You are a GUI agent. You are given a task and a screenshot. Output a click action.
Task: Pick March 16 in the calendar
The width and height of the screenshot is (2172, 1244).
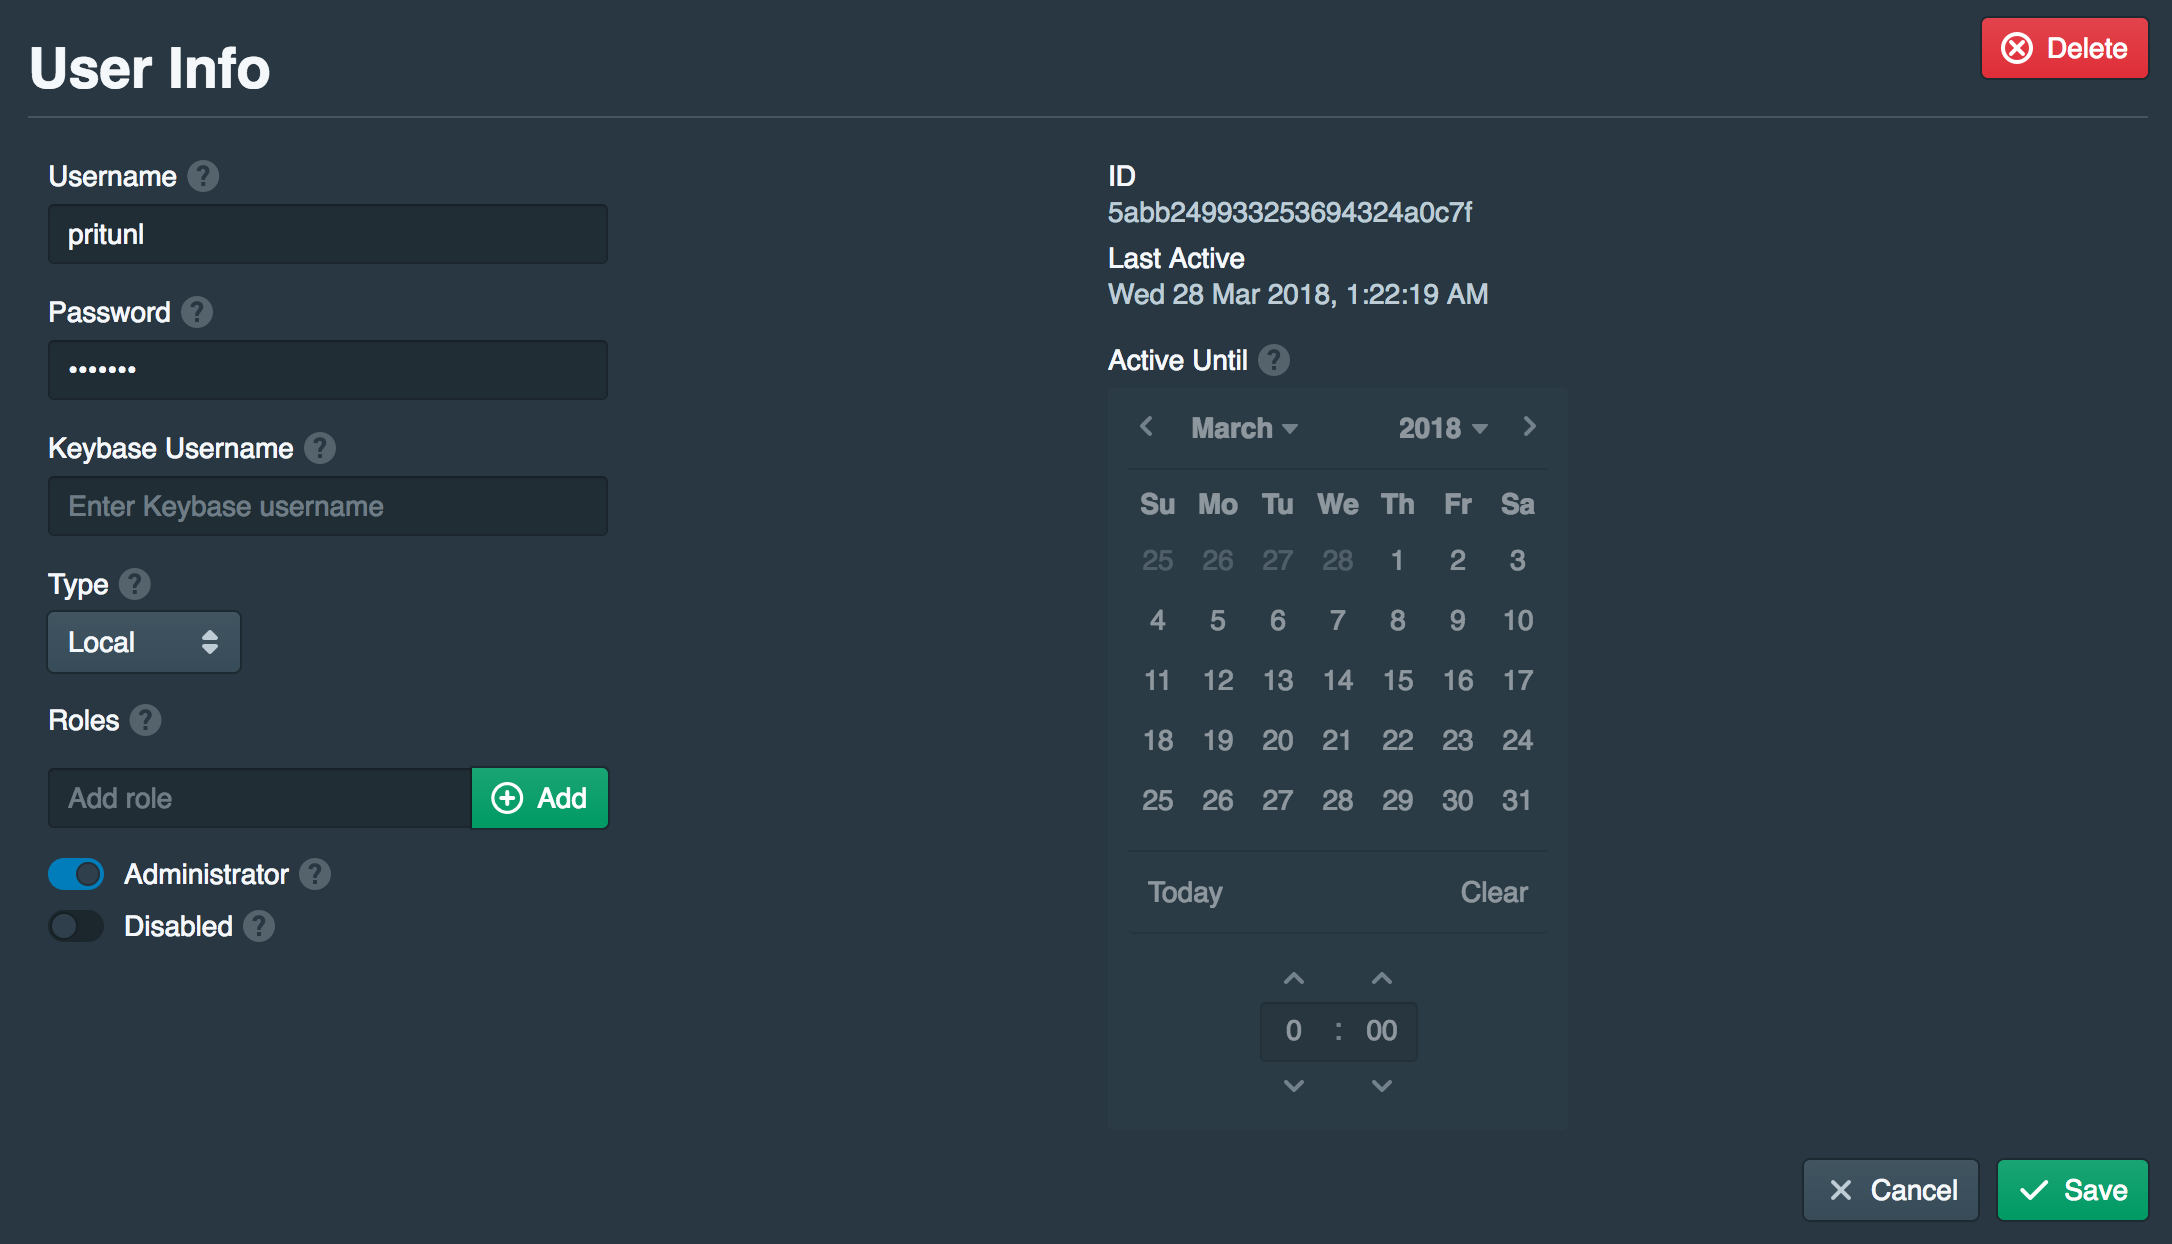pyautogui.click(x=1458, y=680)
